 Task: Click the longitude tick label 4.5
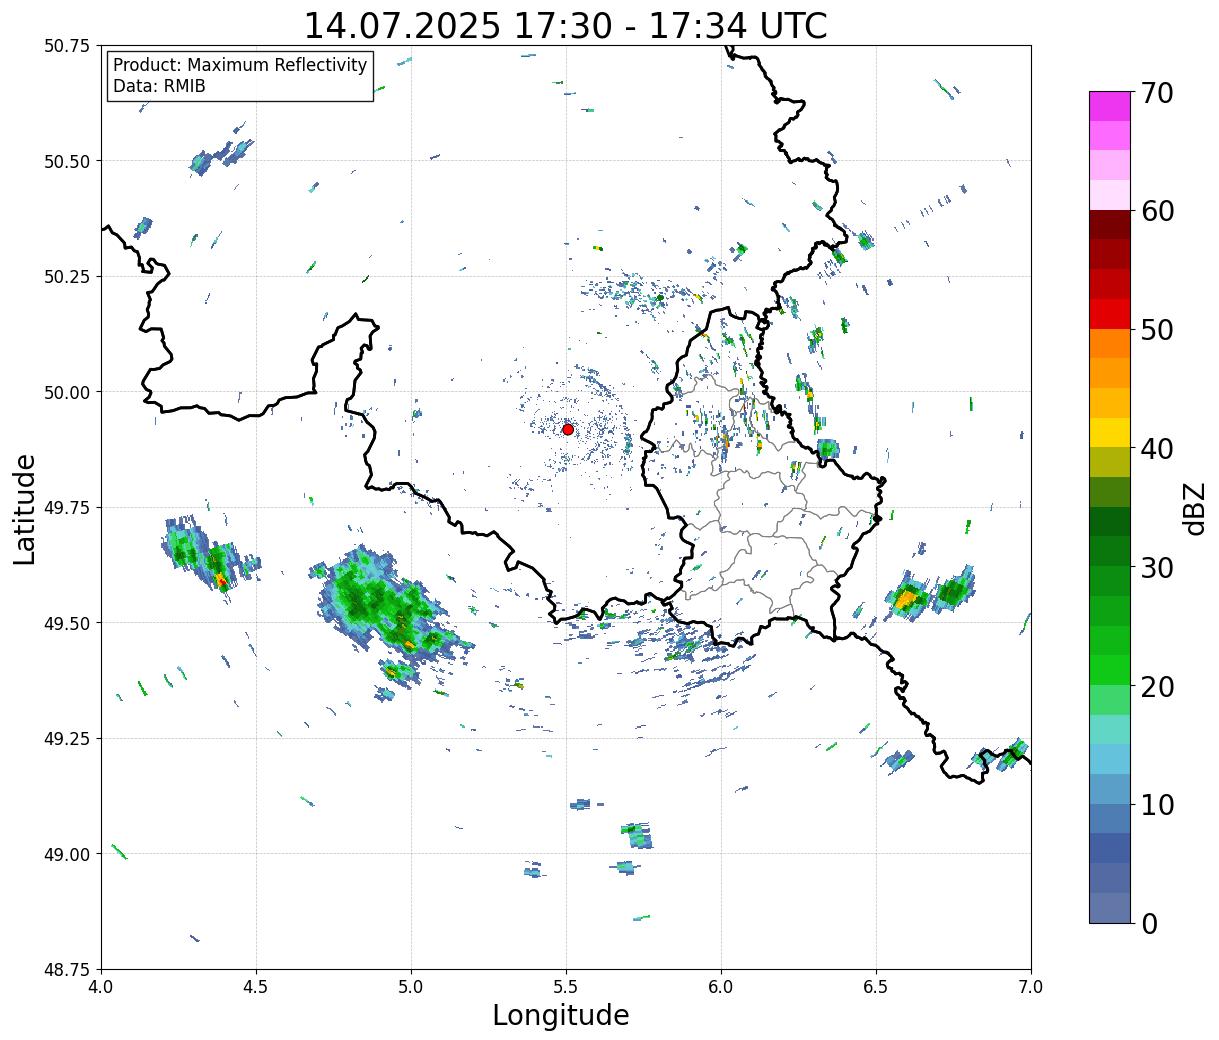tap(256, 987)
